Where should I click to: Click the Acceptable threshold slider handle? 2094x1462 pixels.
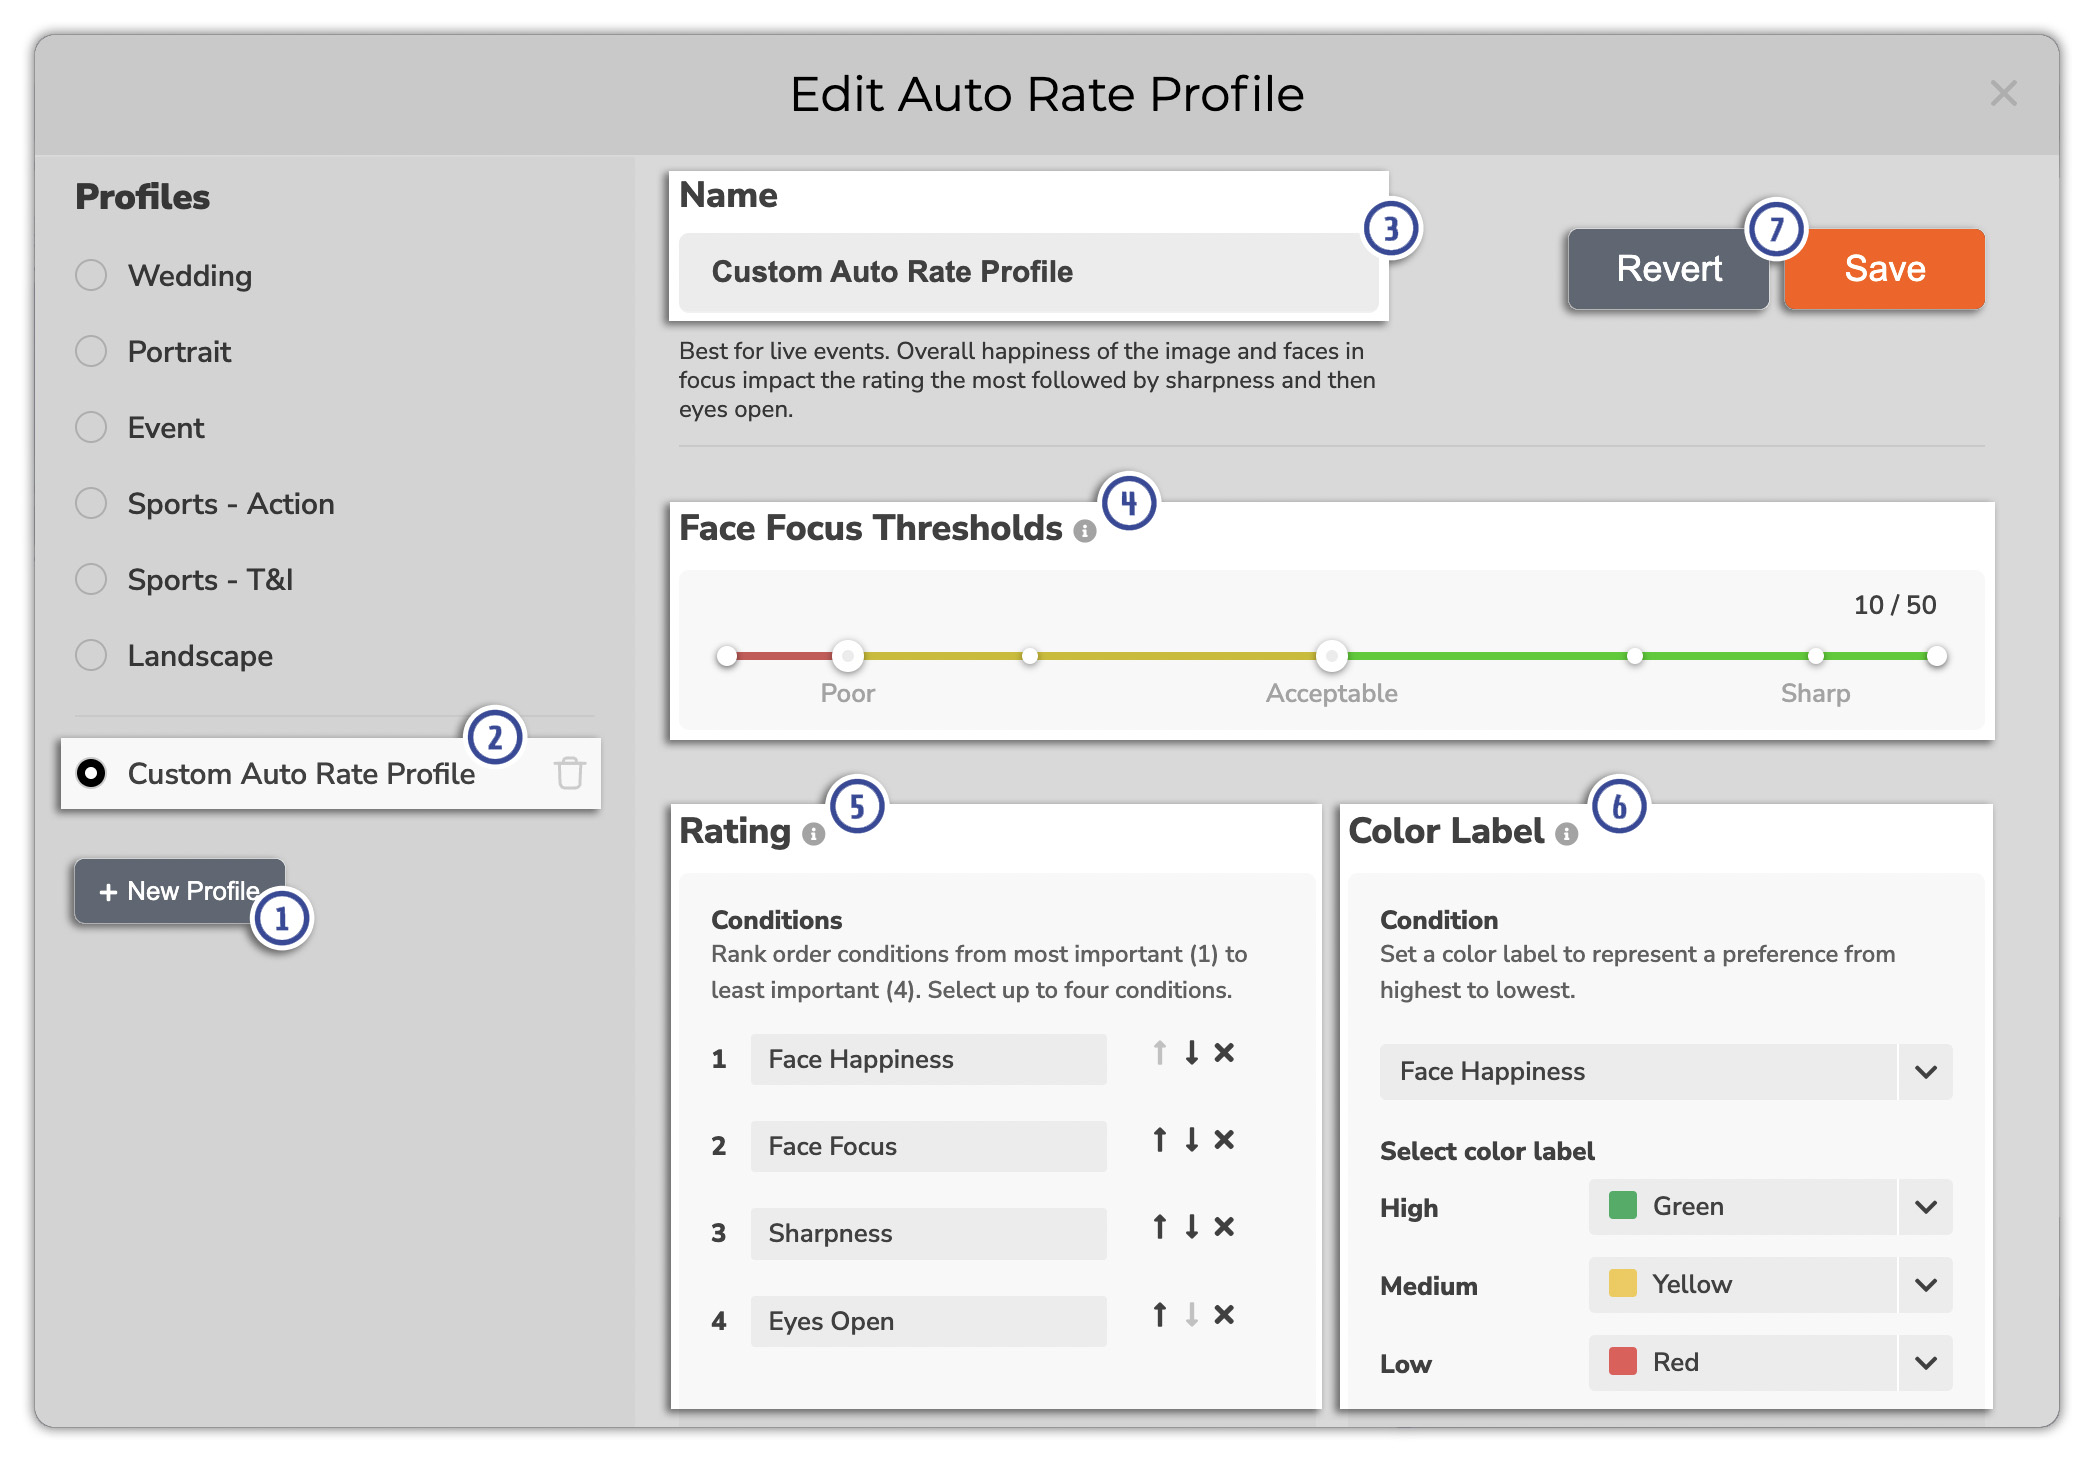pyautogui.click(x=1331, y=656)
